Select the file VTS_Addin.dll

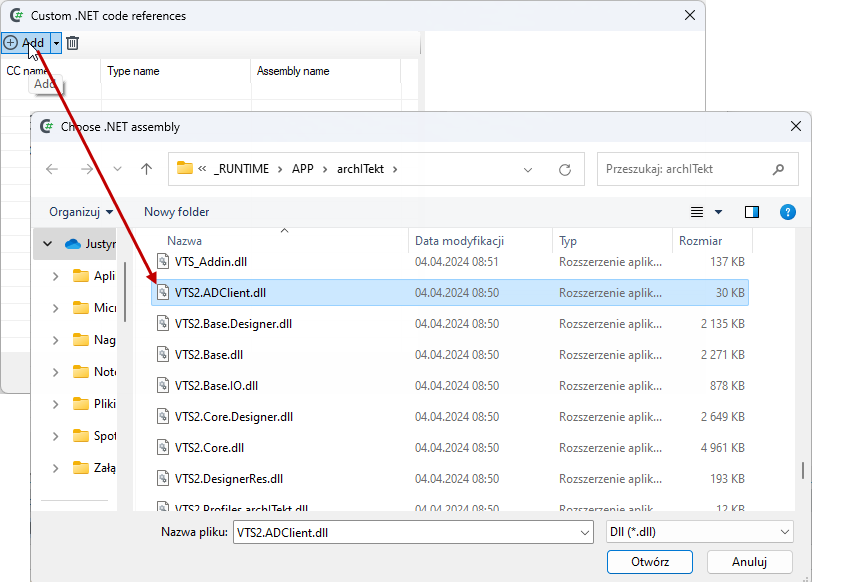450,262
